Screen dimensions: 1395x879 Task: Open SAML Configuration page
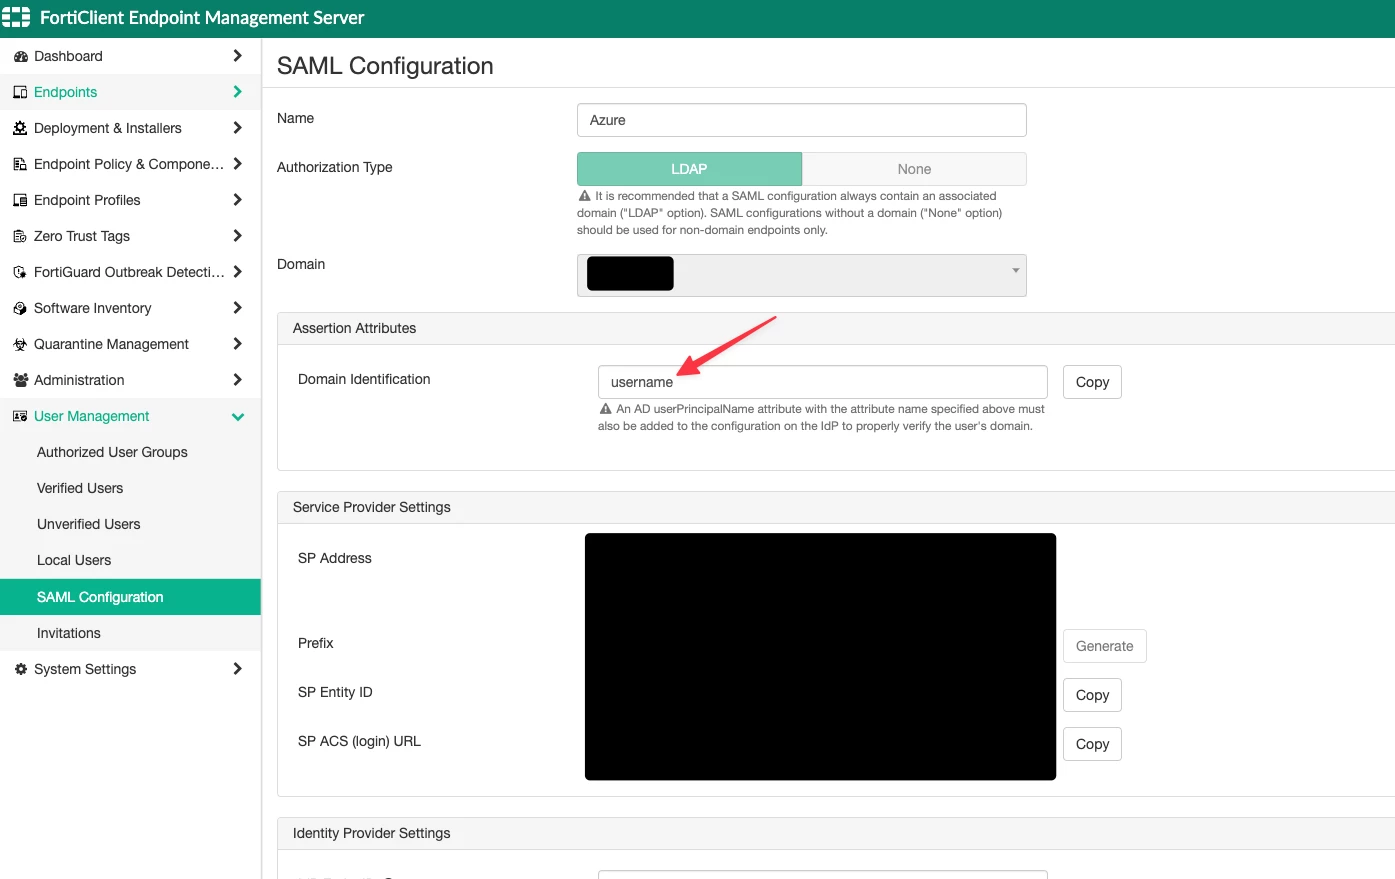pos(130,597)
